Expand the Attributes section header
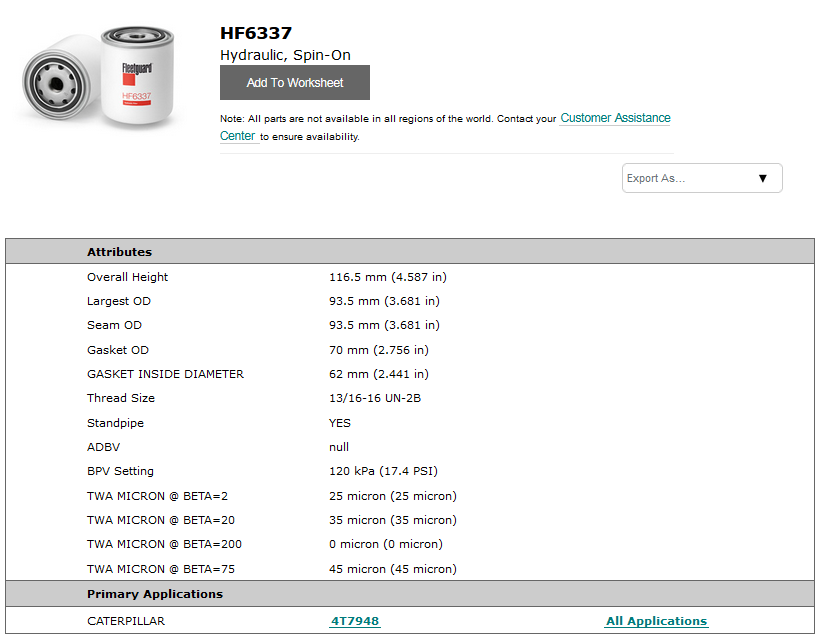Image resolution: width=821 pixels, height=639 pixels. (x=119, y=251)
